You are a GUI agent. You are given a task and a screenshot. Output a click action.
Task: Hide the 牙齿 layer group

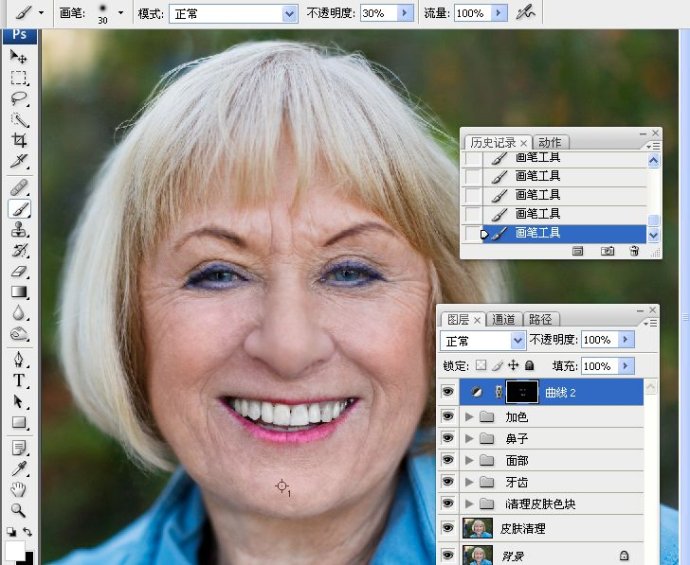pyautogui.click(x=448, y=481)
